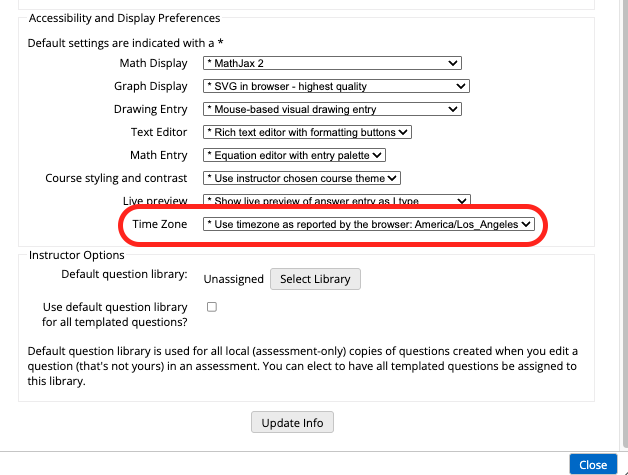Click the Time Zone field label
628x475 pixels.
[x=160, y=224]
